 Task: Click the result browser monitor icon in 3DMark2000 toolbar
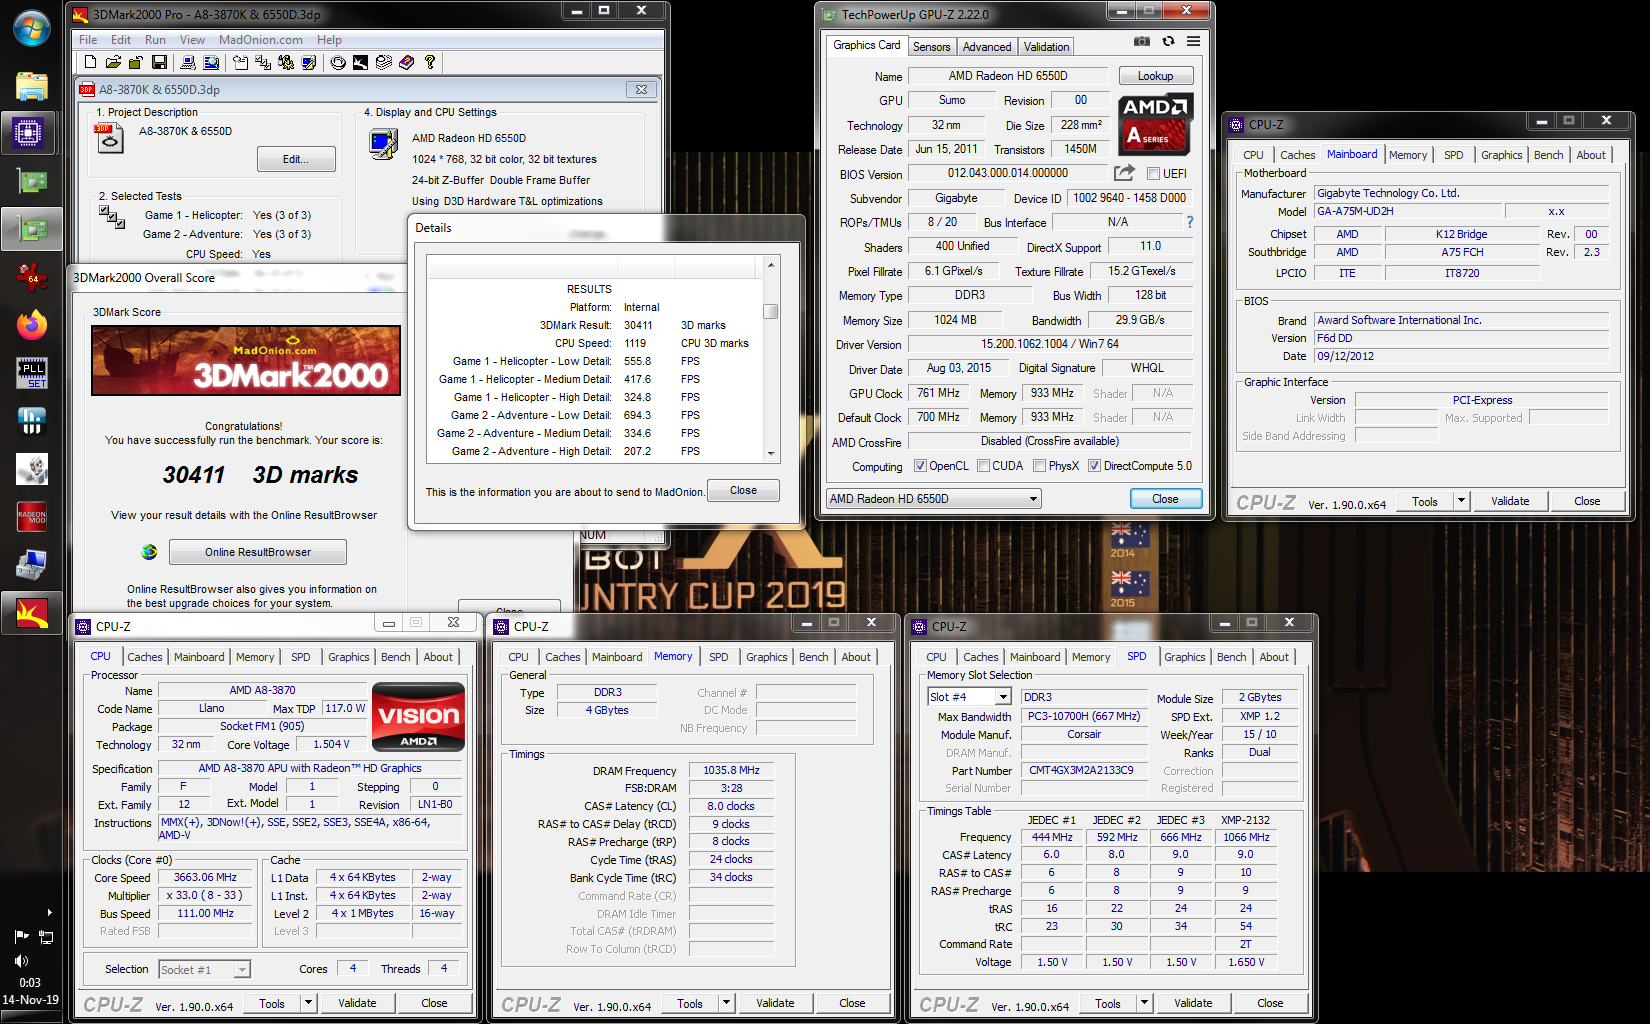pyautogui.click(x=211, y=62)
